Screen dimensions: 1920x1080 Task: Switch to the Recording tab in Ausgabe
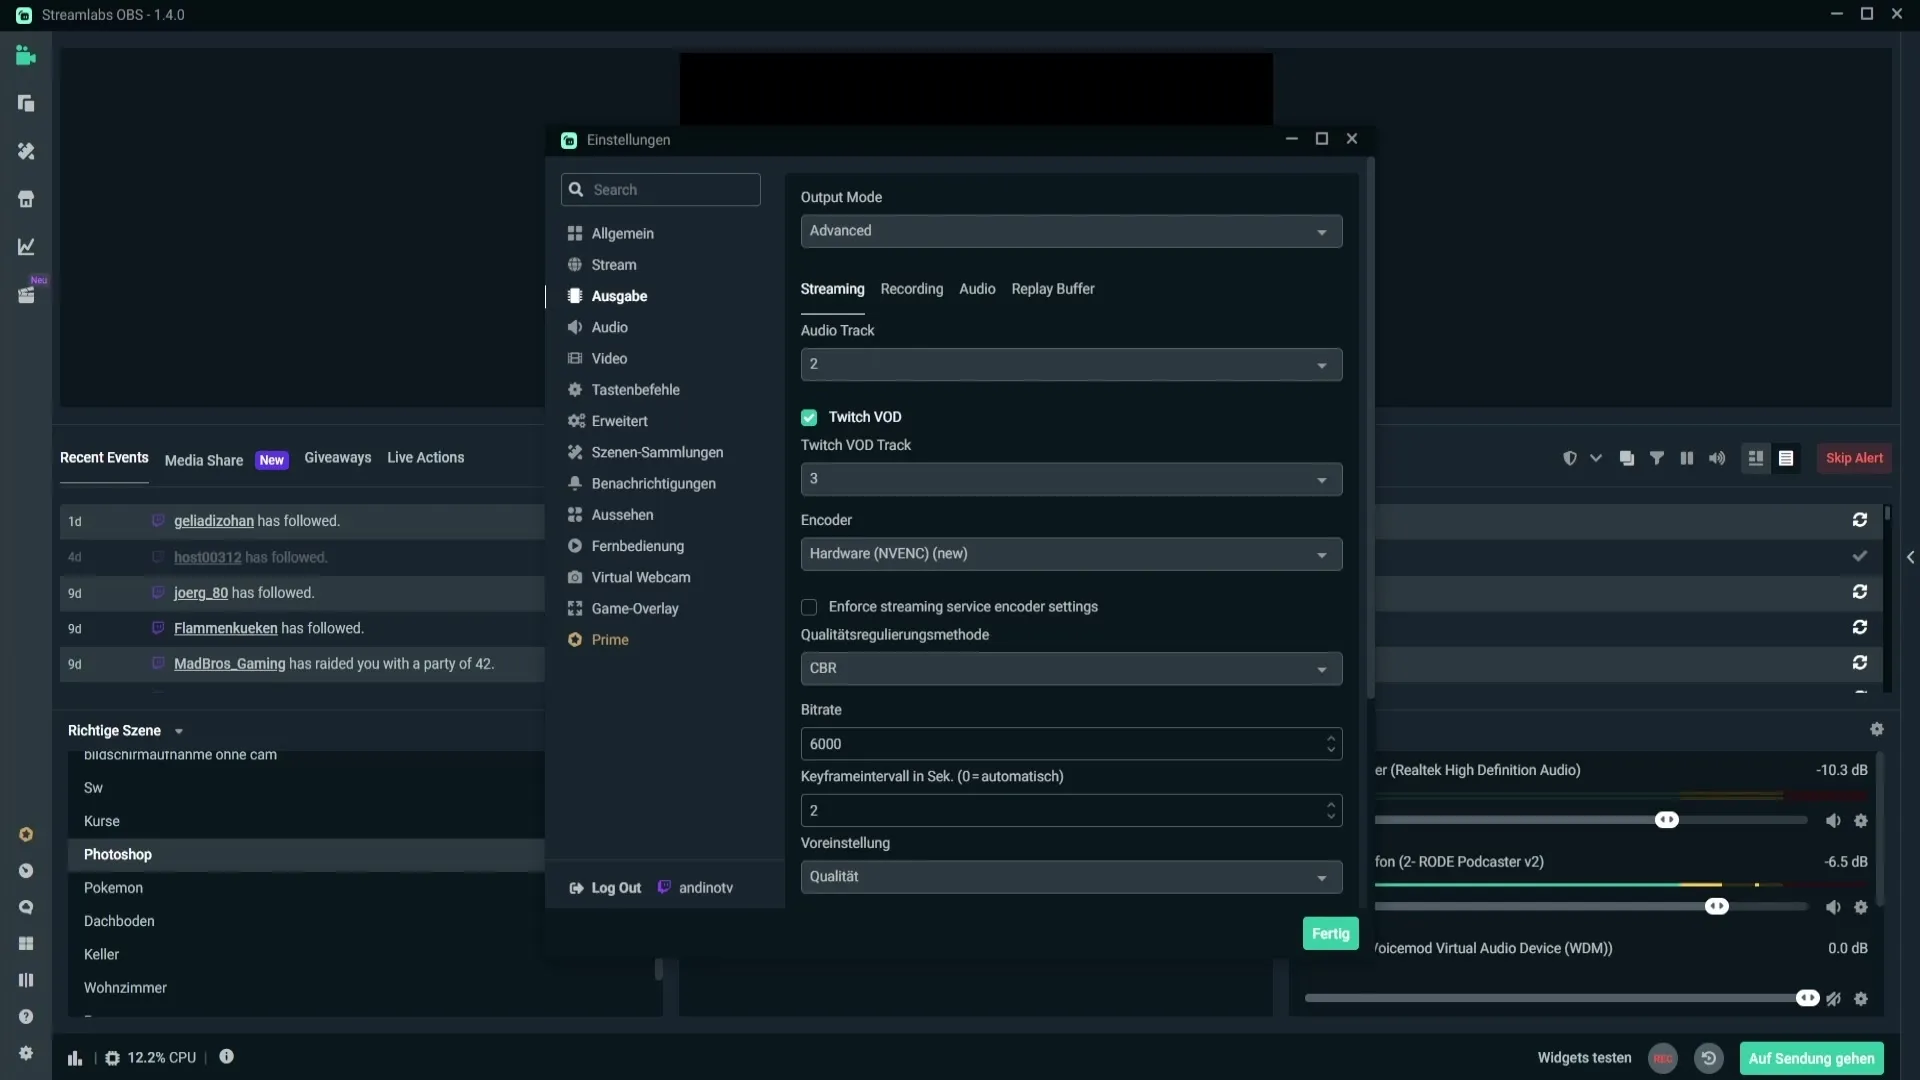click(911, 289)
